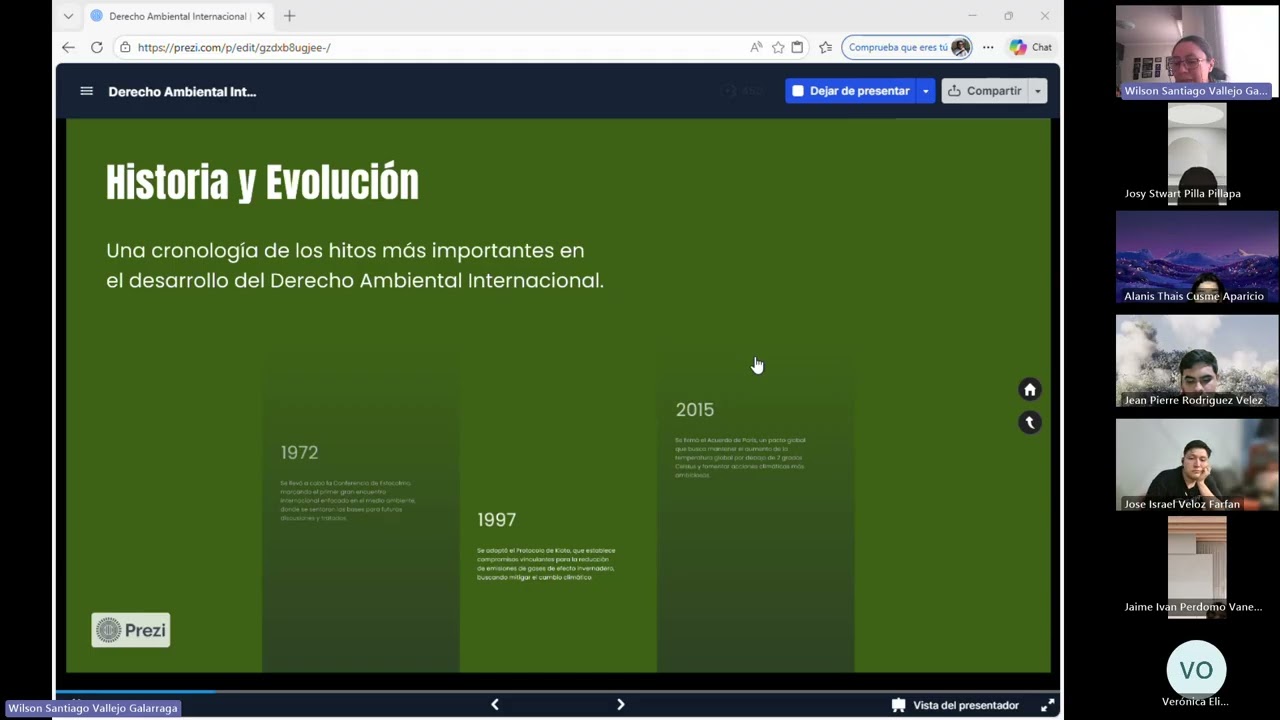Image resolution: width=1280 pixels, height=720 pixels.
Task: Click Derecho Ambiental Int... presentation title
Action: 182,91
